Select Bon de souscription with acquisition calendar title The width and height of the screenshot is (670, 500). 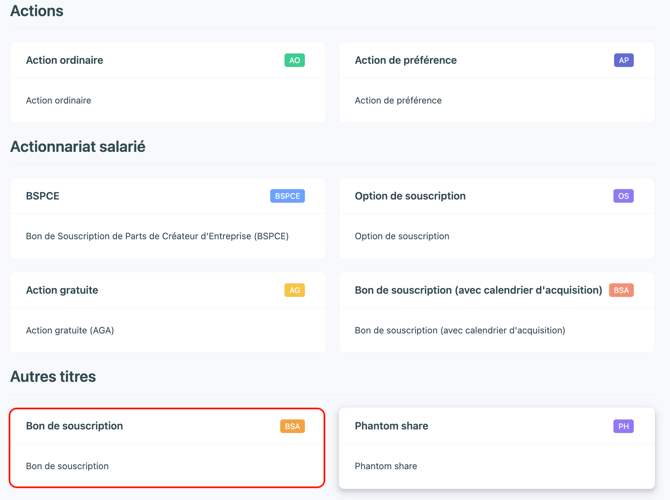coord(478,290)
